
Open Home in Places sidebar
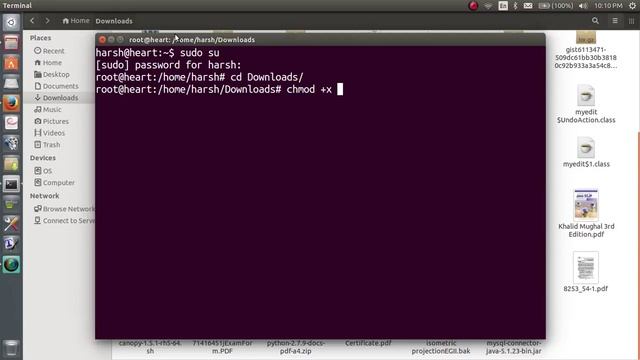coord(48,62)
